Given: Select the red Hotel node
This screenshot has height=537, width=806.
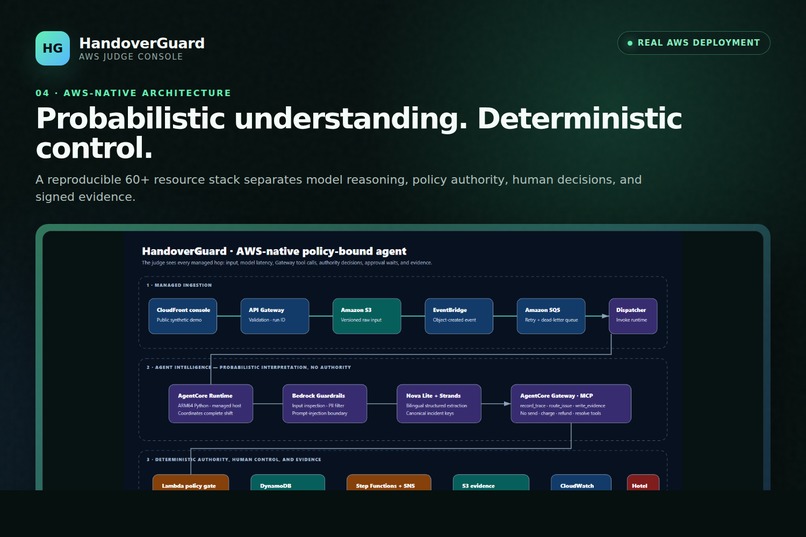Looking at the screenshot, I should [x=643, y=483].
